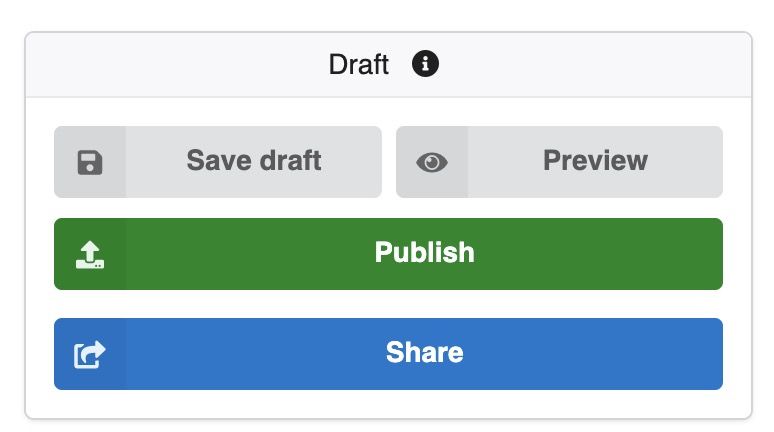This screenshot has width=774, height=432.
Task: Save the current draft
Action: point(218,162)
